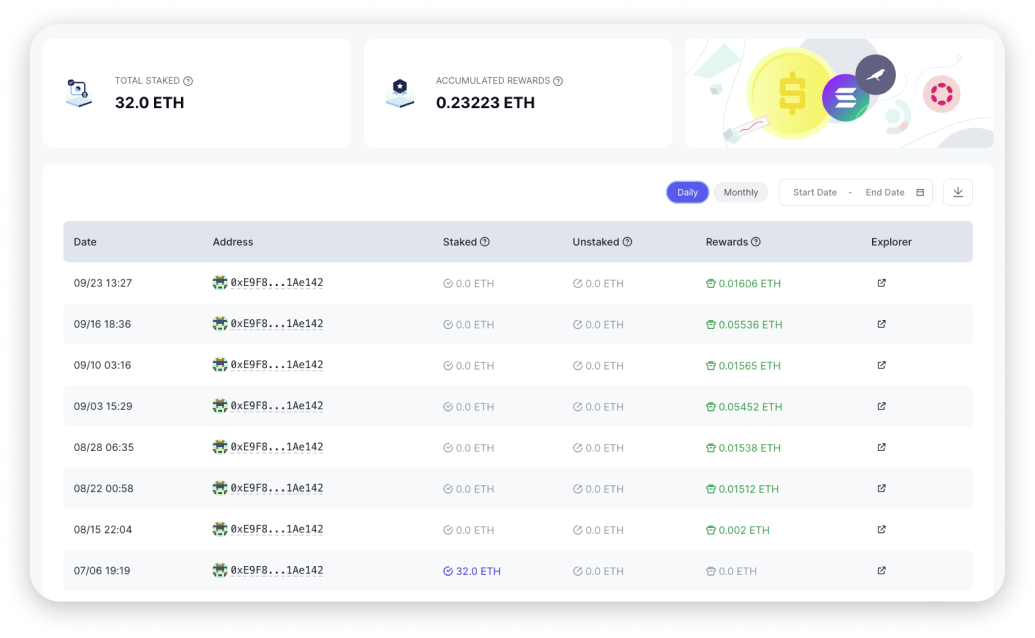Select the Daily view toggle
Image resolution: width=1035 pixels, height=638 pixels.
point(687,192)
